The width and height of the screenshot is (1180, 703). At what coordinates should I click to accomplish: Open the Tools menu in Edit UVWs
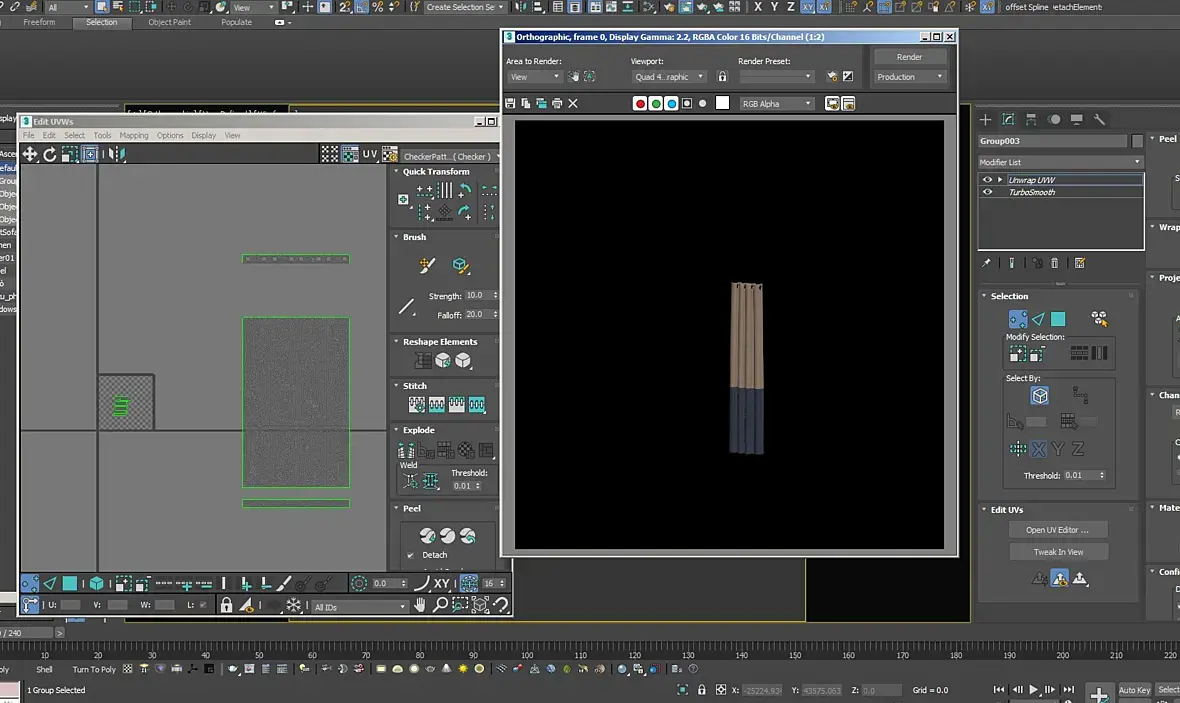coord(102,135)
